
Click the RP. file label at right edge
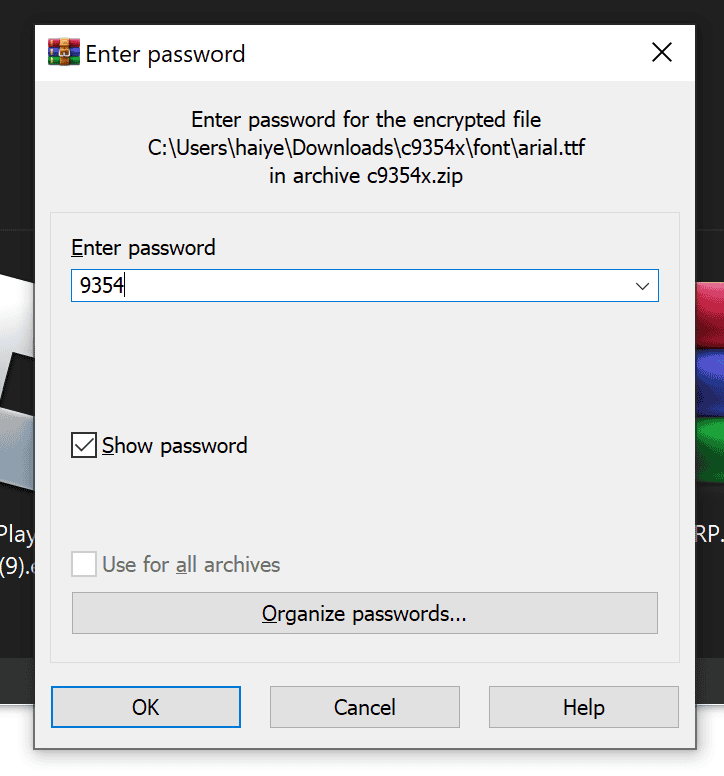[709, 534]
